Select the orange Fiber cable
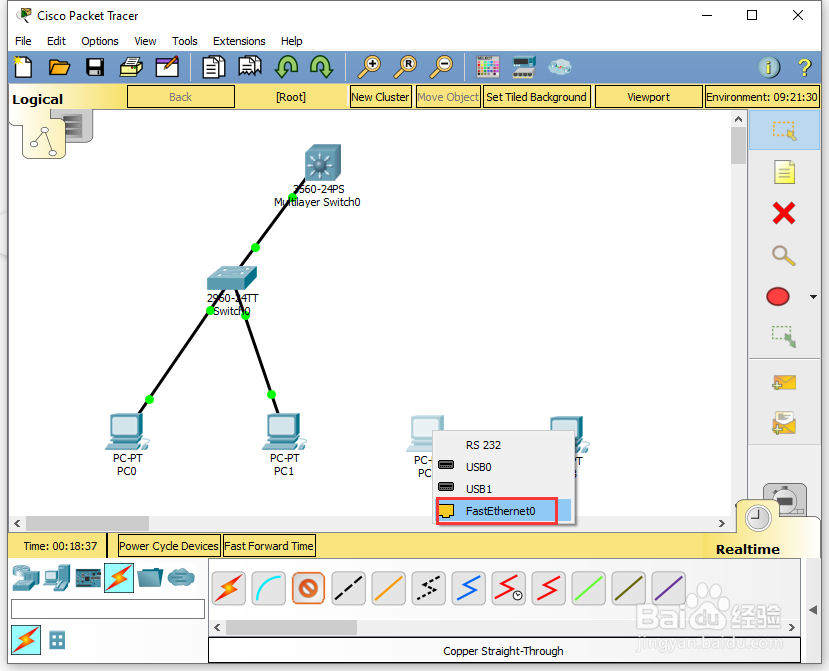Image resolution: width=829 pixels, height=671 pixels. (x=389, y=589)
